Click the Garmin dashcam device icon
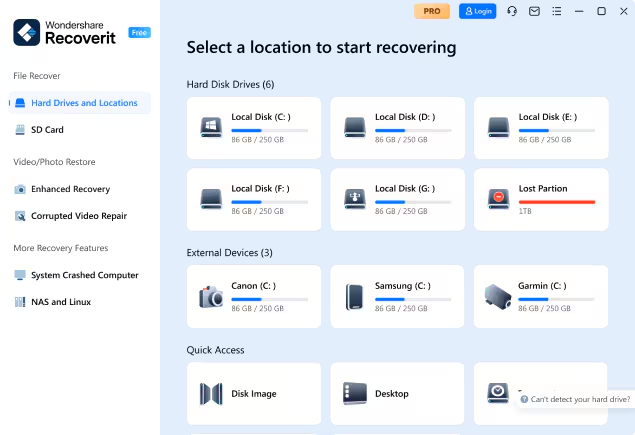Image resolution: width=635 pixels, height=435 pixels. coord(498,296)
